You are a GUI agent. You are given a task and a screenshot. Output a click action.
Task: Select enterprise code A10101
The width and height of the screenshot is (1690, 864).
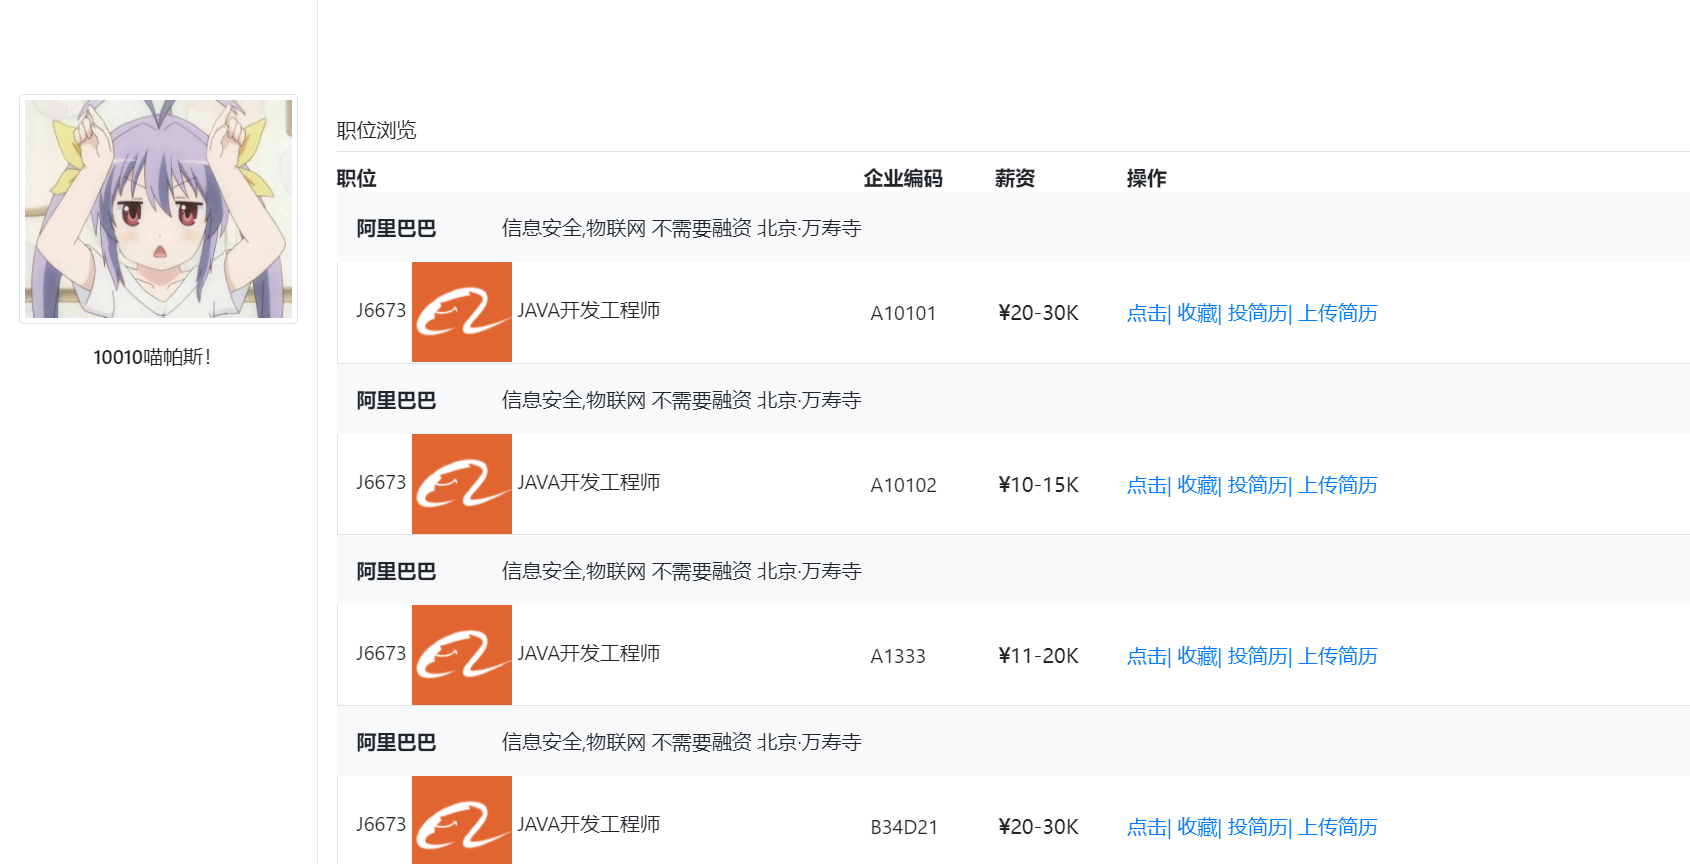[903, 313]
